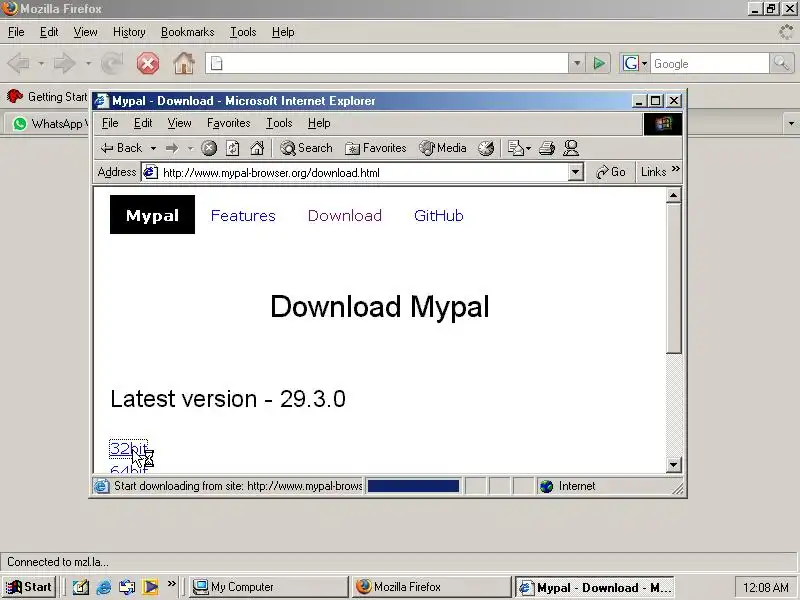Open the IE Search pane
The height and width of the screenshot is (600, 800).
pos(306,148)
